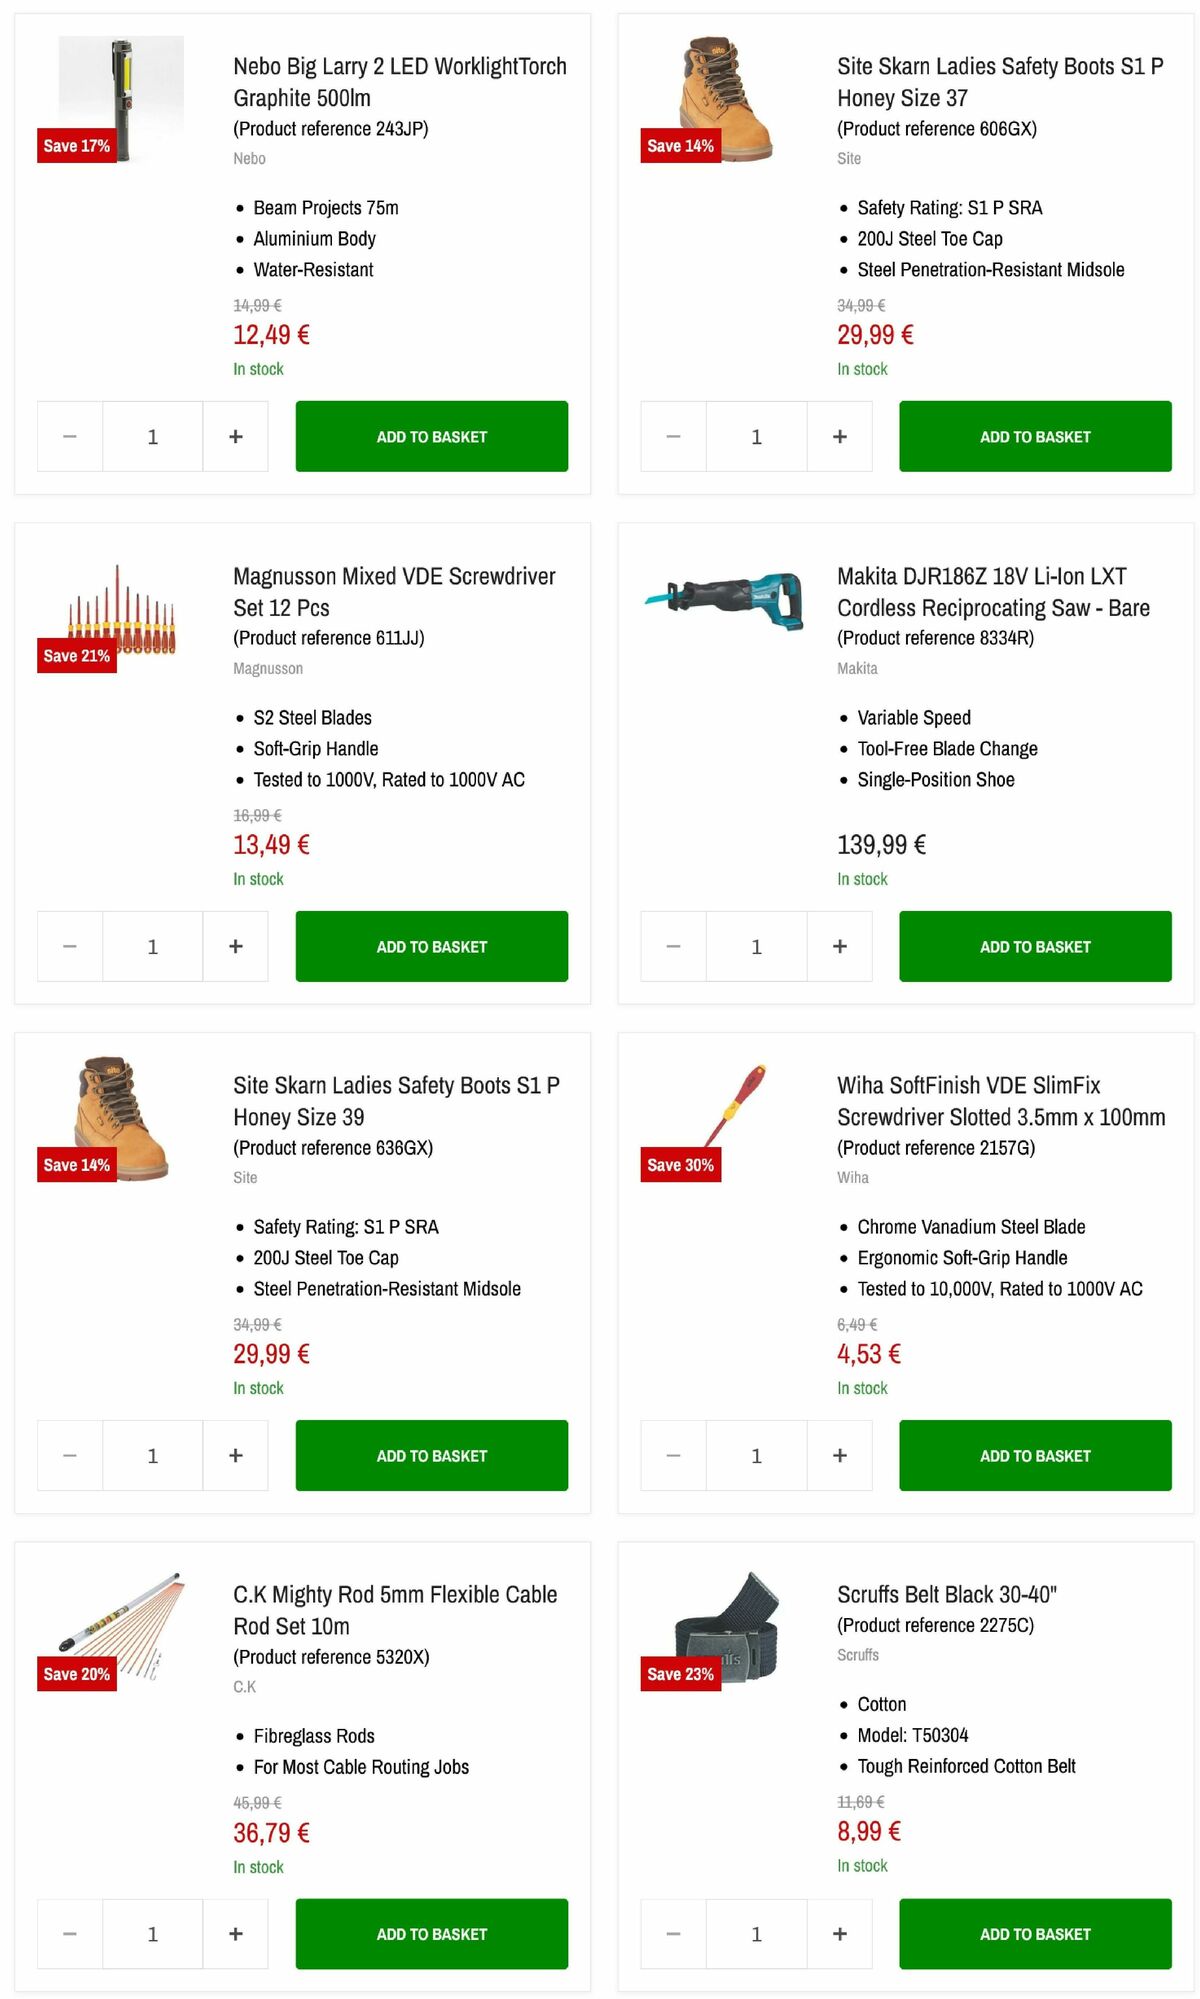The width and height of the screenshot is (1200, 1999).
Task: View the Magnusson screwdriver set product image
Action: tap(120, 615)
